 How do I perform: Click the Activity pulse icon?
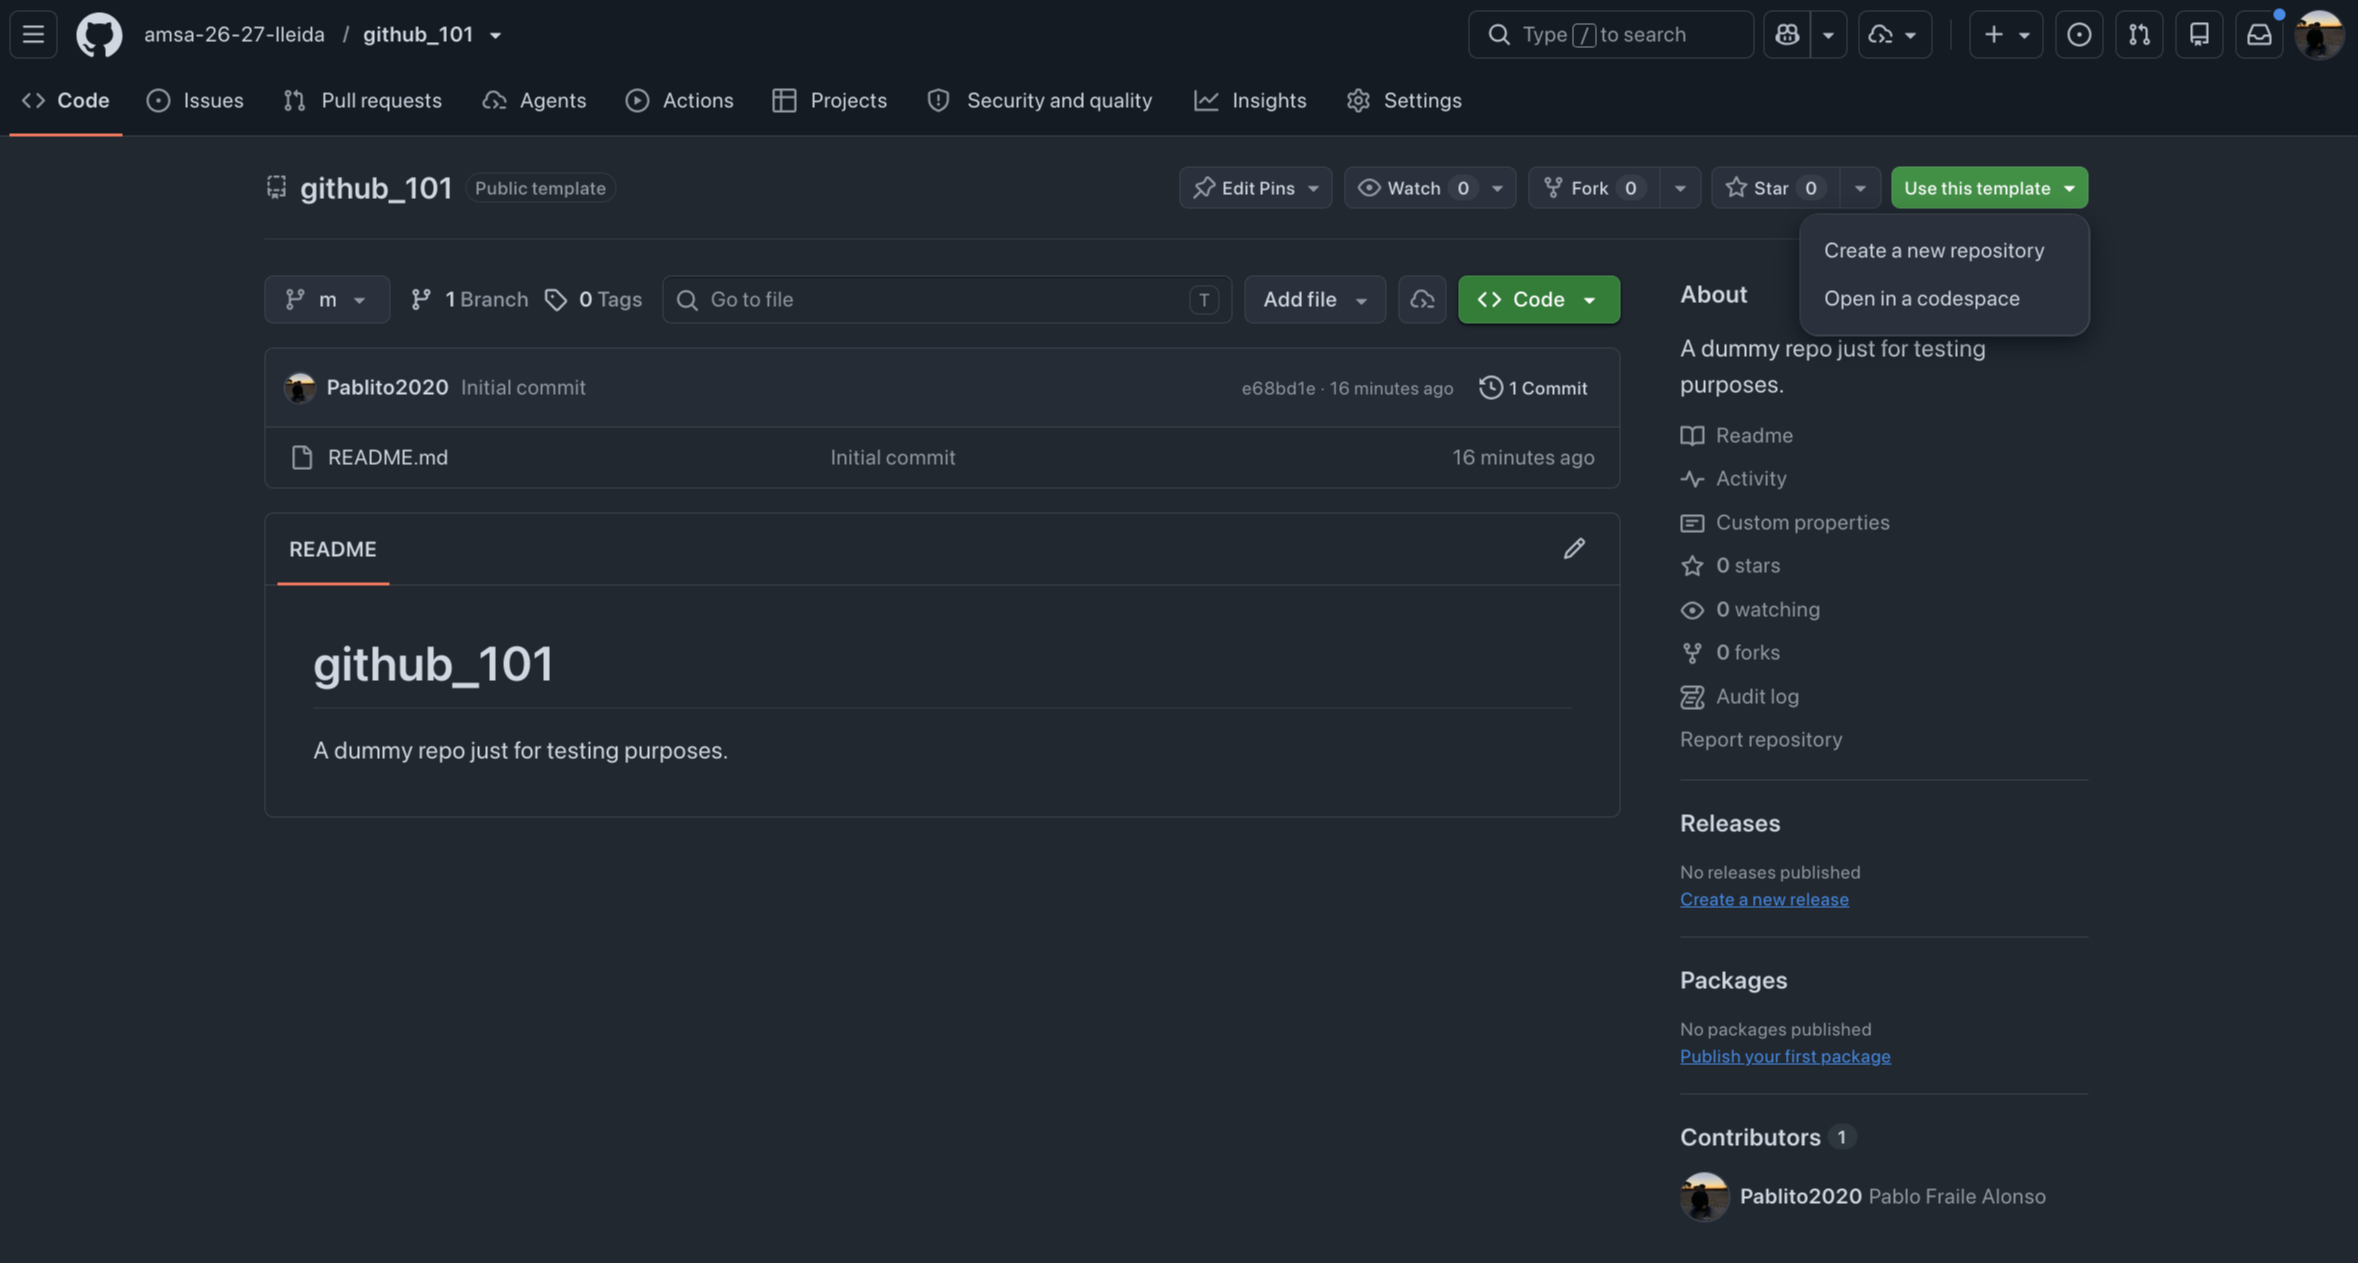point(1692,478)
